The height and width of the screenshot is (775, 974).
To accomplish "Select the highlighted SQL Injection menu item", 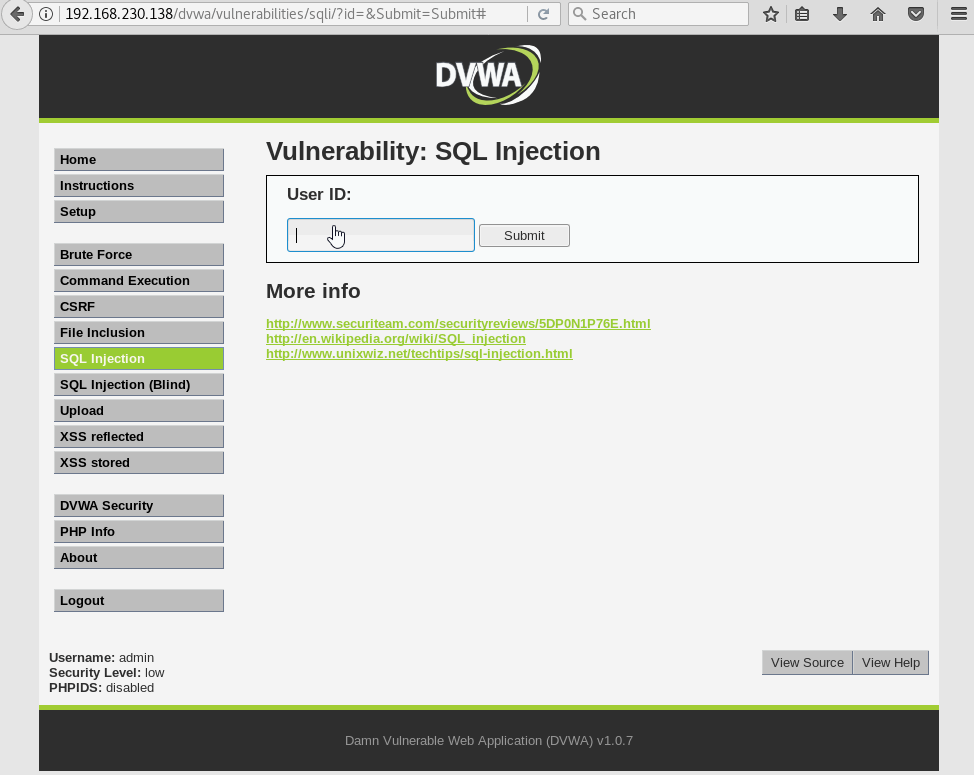I will (x=139, y=359).
